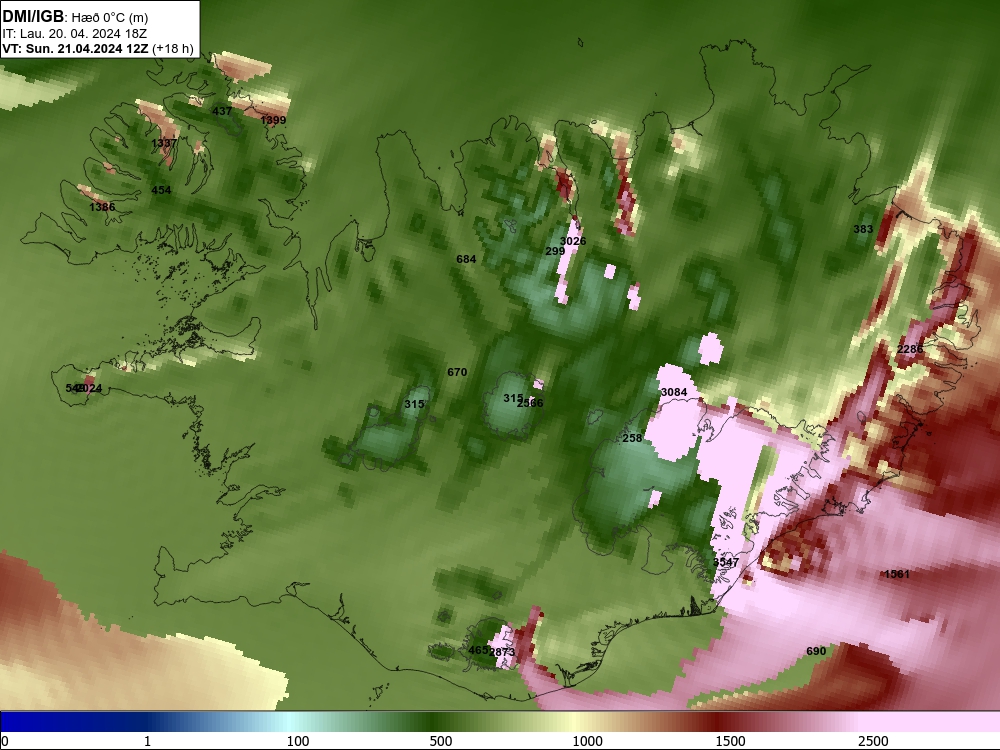Viewport: 1000px width, 750px height.
Task: Click the 2286 height value
Action: [x=910, y=349]
